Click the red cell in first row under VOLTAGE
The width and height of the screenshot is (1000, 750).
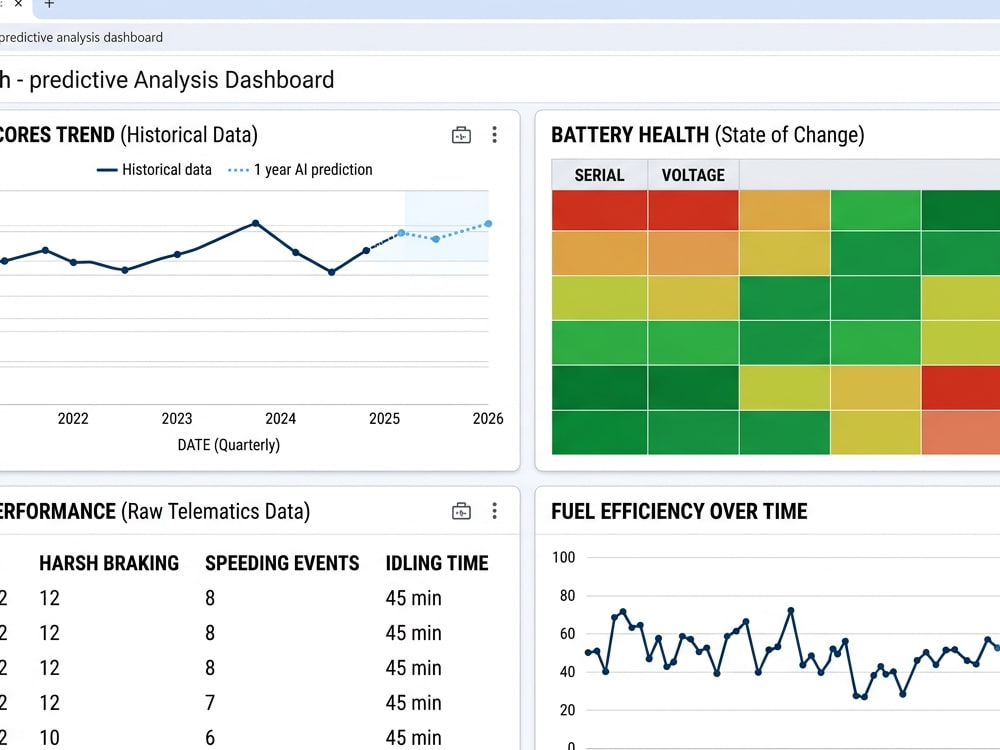tap(693, 210)
